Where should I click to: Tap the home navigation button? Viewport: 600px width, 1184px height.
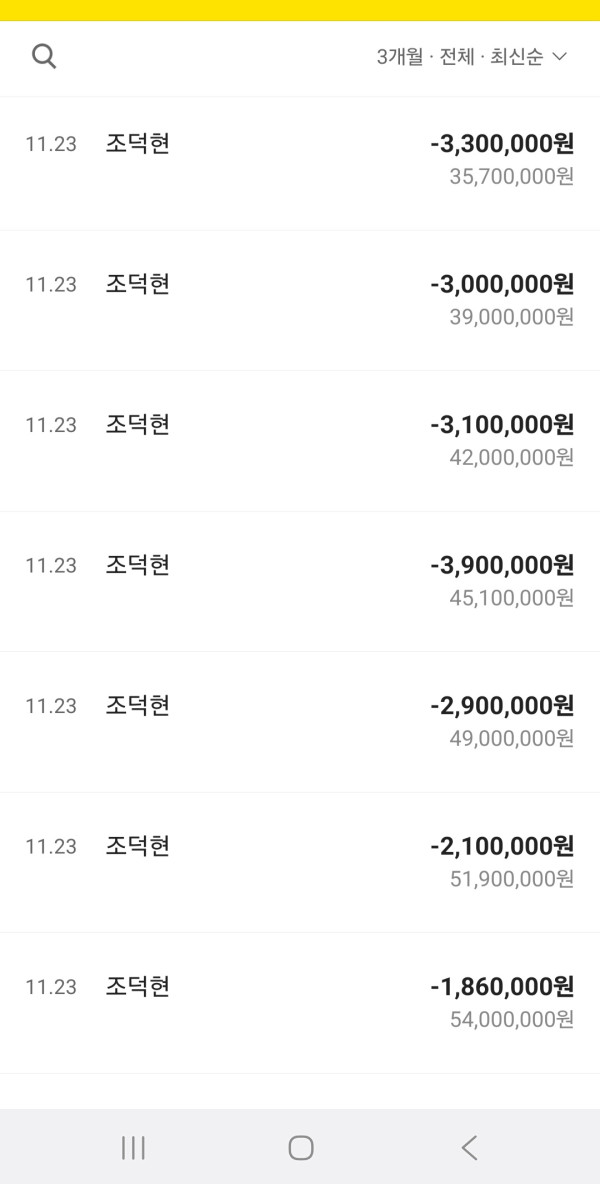tap(301, 1148)
